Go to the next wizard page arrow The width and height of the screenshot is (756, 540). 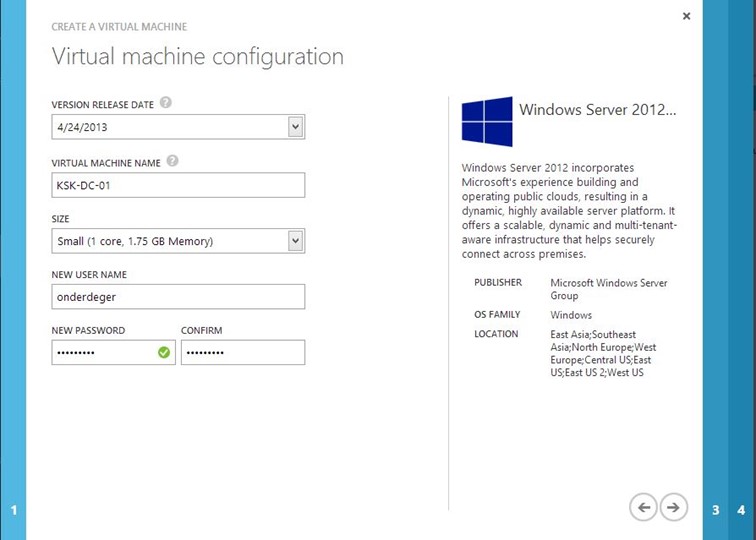point(674,507)
